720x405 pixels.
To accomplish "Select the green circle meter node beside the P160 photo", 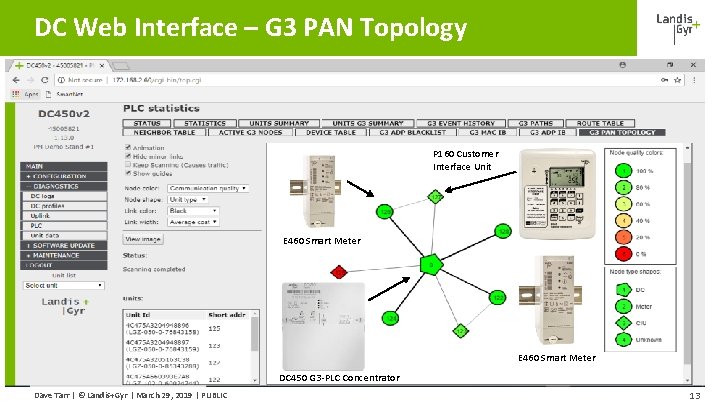I will pos(503,231).
